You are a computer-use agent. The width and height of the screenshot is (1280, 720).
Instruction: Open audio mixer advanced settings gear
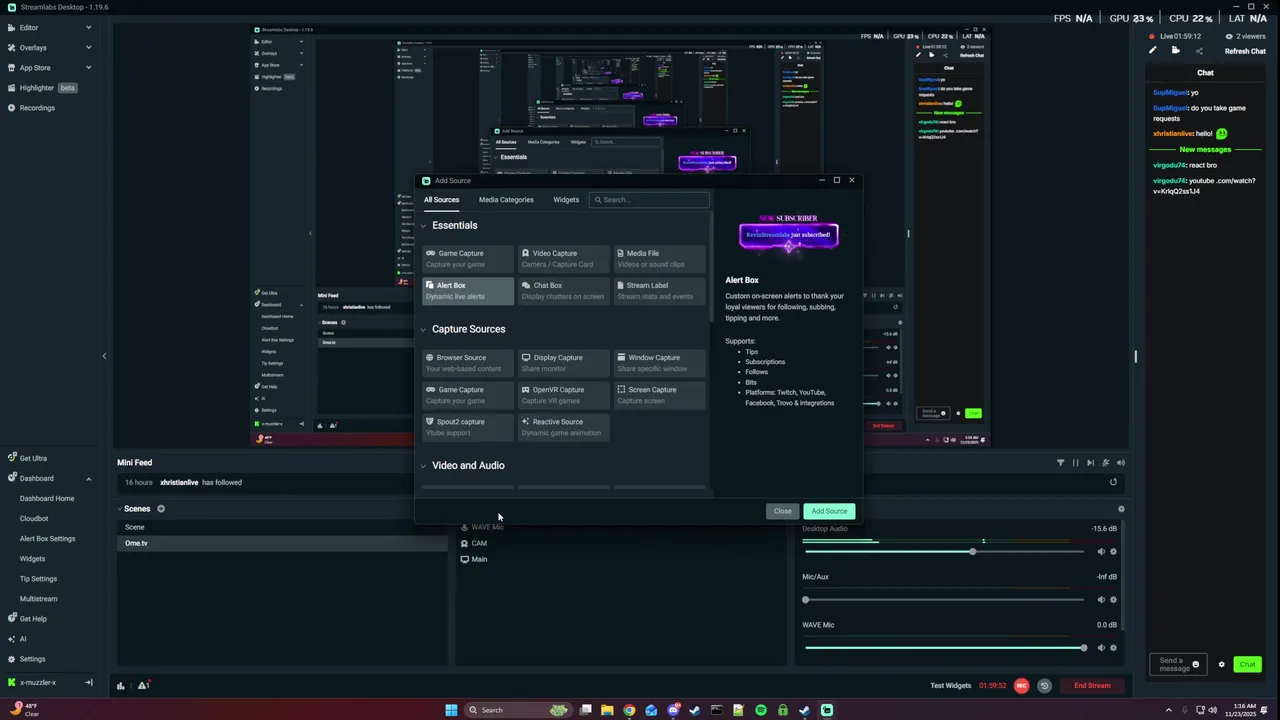tap(1121, 509)
